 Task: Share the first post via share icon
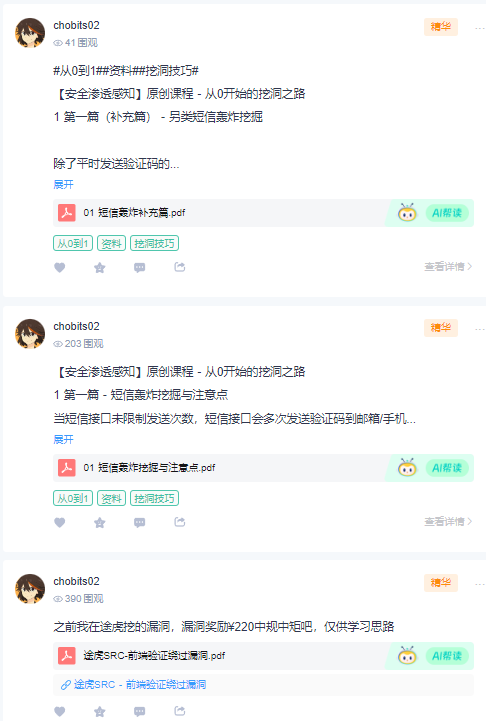[x=180, y=267]
